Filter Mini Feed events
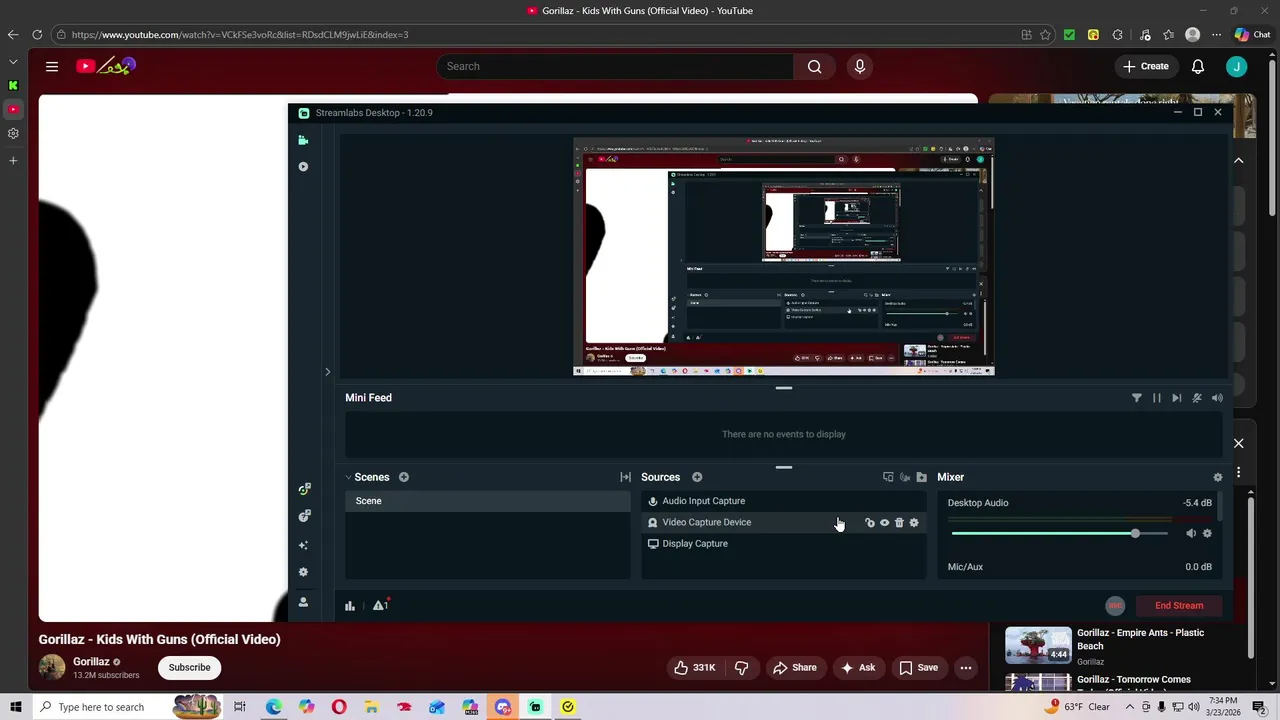This screenshot has height=720, width=1280. click(x=1136, y=398)
